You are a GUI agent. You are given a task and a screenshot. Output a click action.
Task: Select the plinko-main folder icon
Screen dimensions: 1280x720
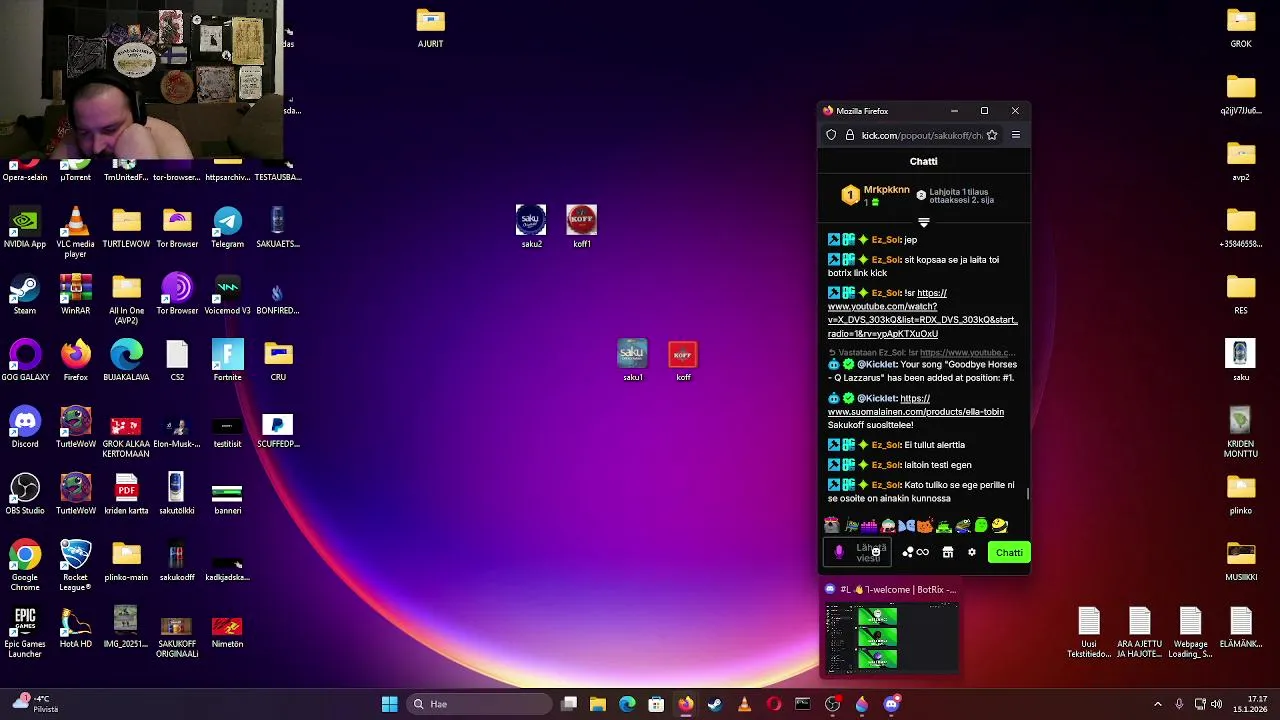tap(126, 561)
